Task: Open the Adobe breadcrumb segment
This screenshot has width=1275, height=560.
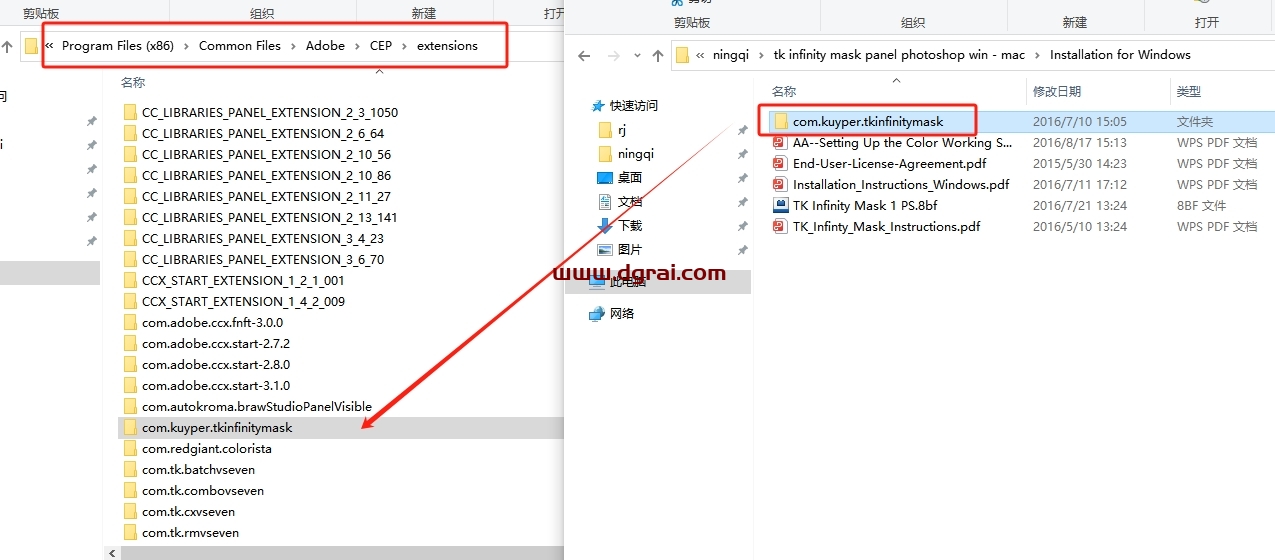Action: [x=325, y=46]
